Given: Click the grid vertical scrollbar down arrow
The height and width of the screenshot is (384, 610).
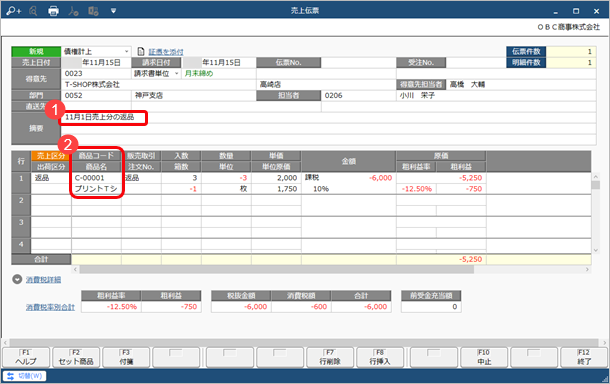Looking at the screenshot, I should [x=595, y=250].
